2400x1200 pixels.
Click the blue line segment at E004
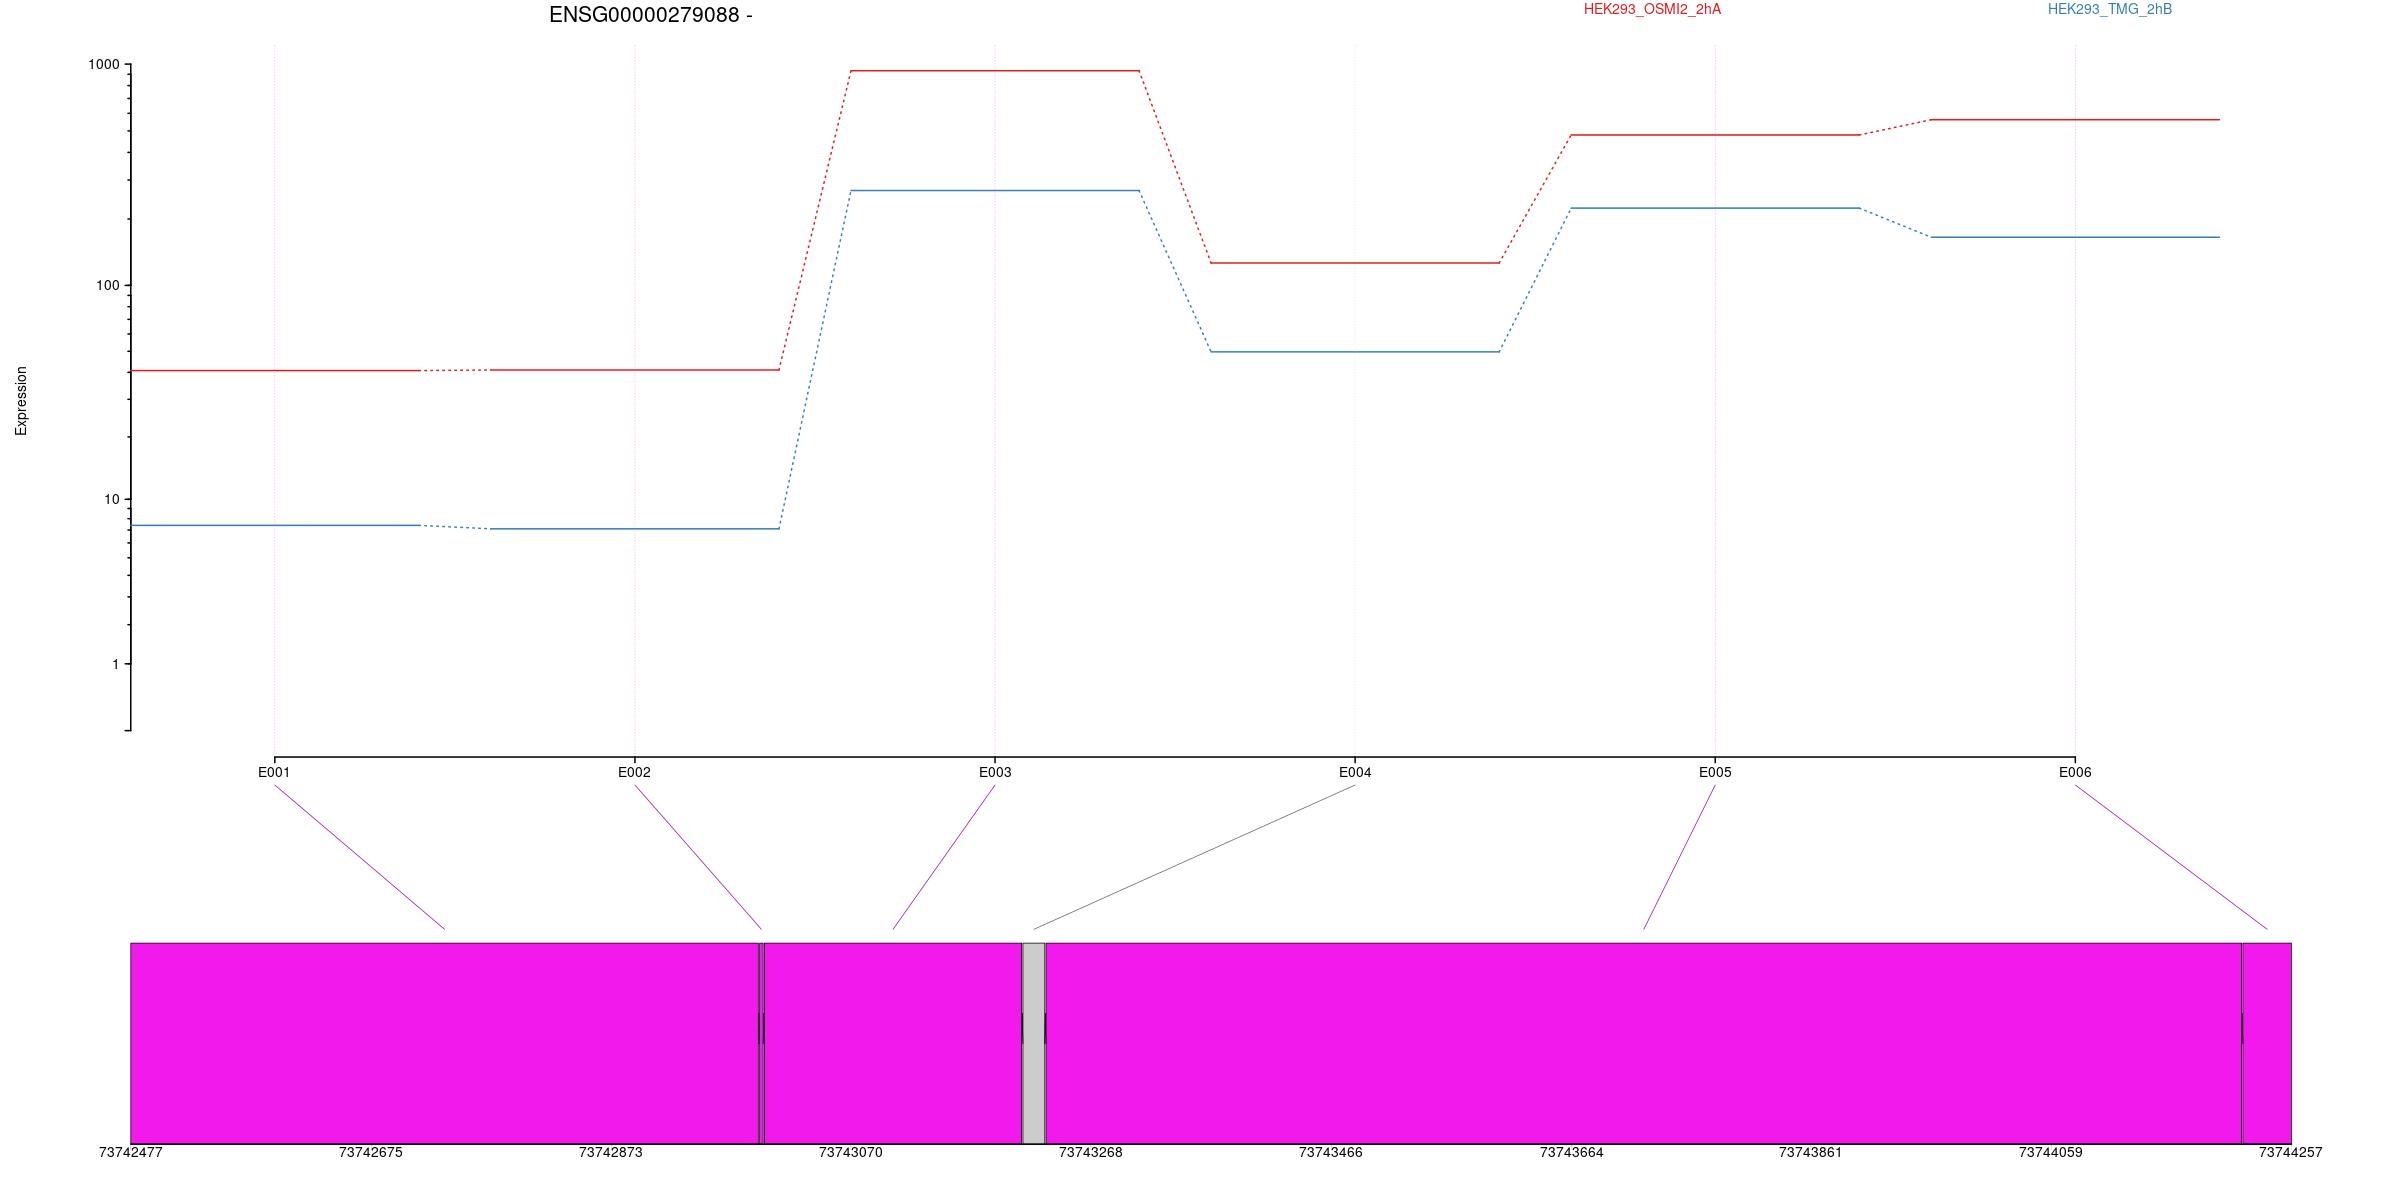pos(1355,352)
